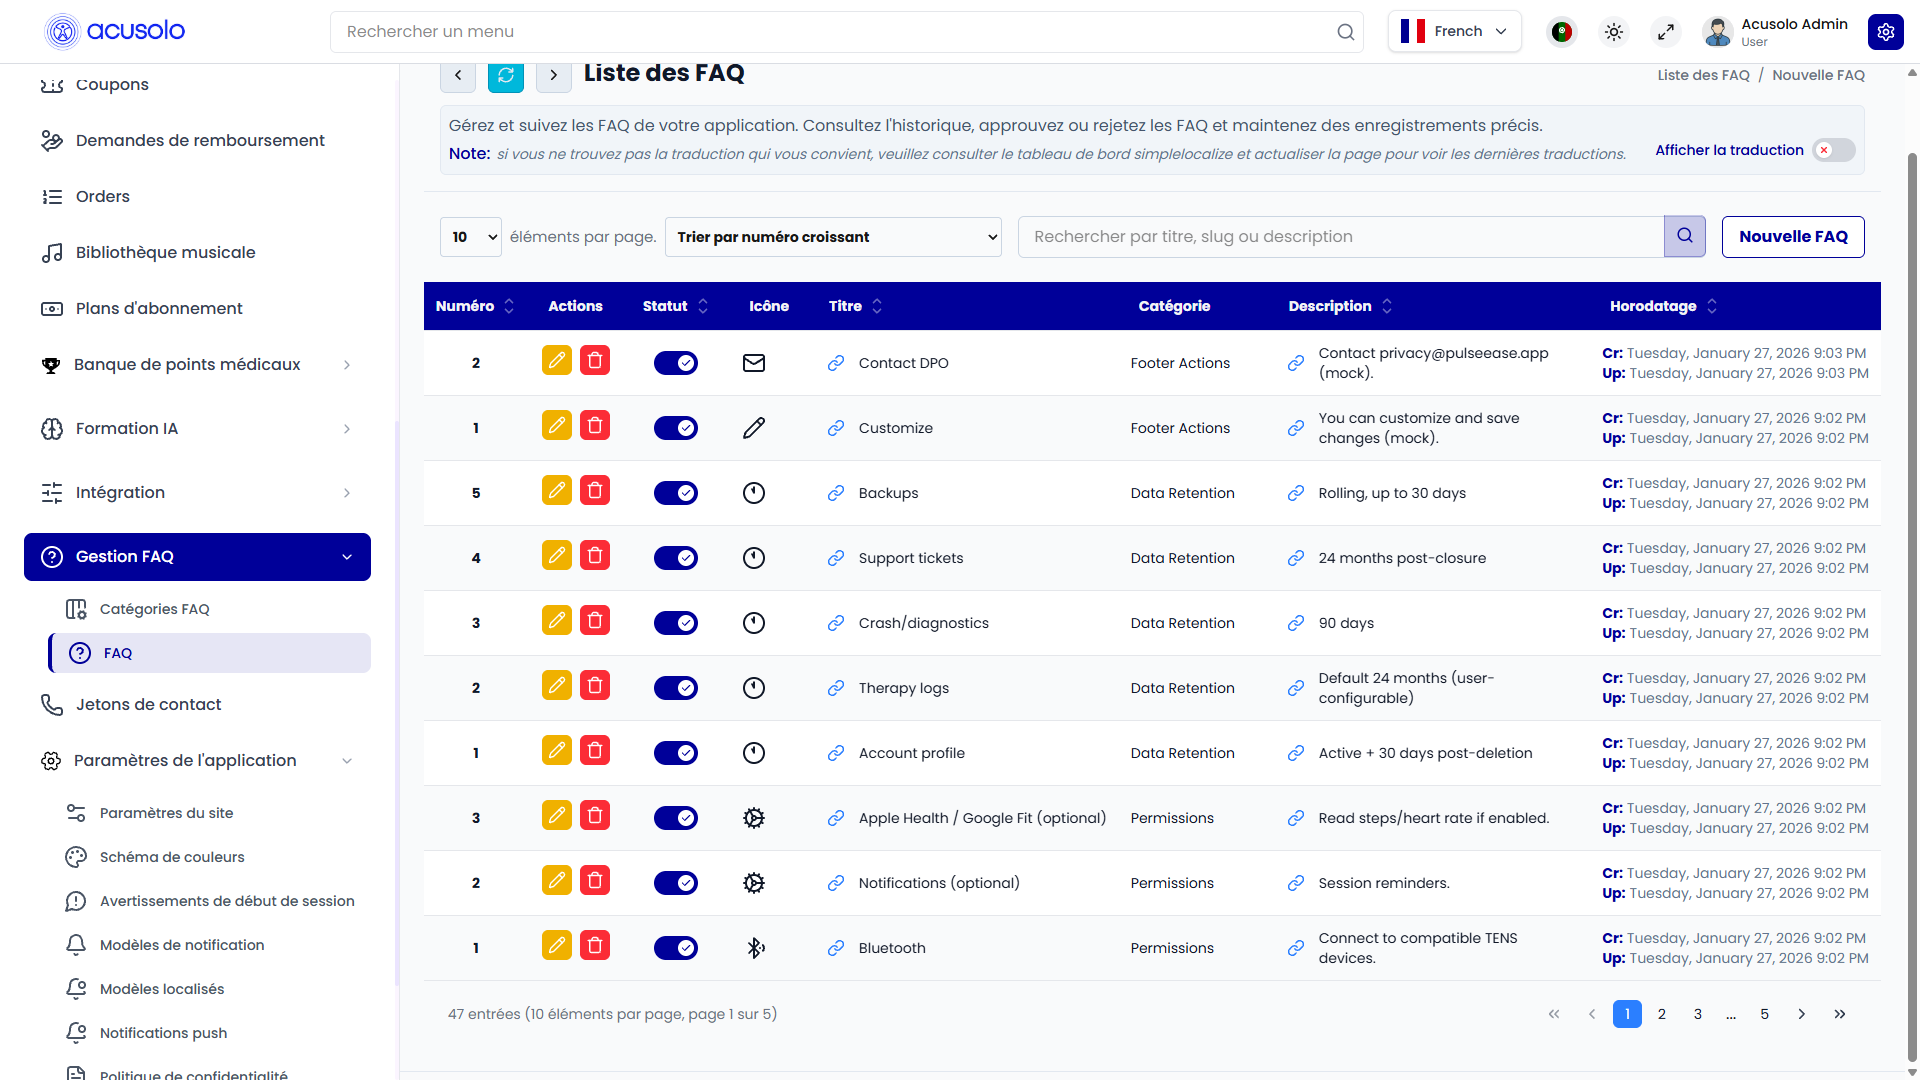Viewport: 1920px width, 1080px height.
Task: Open Catégories FAQ in the sidebar
Action: coord(155,609)
